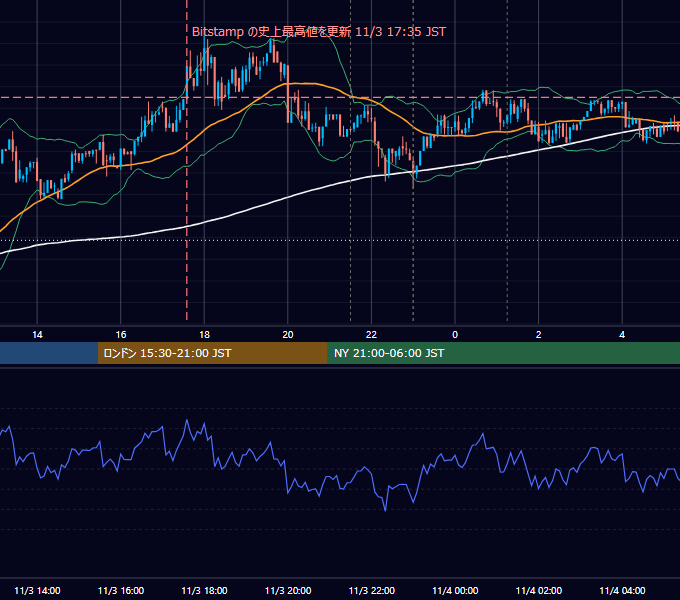The width and height of the screenshot is (680, 600).
Task: Click the 11/3 20:00 date label
Action: pyautogui.click(x=288, y=590)
